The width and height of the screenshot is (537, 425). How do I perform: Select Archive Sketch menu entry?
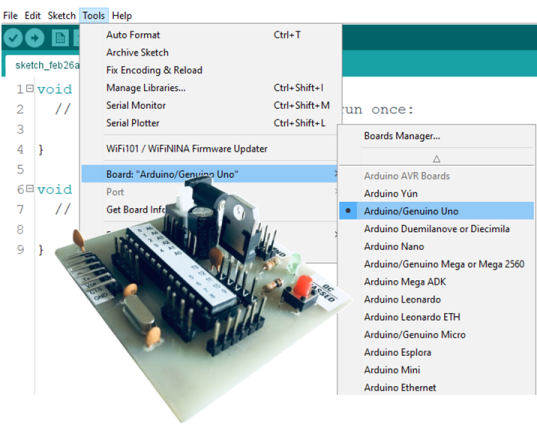[211, 52]
